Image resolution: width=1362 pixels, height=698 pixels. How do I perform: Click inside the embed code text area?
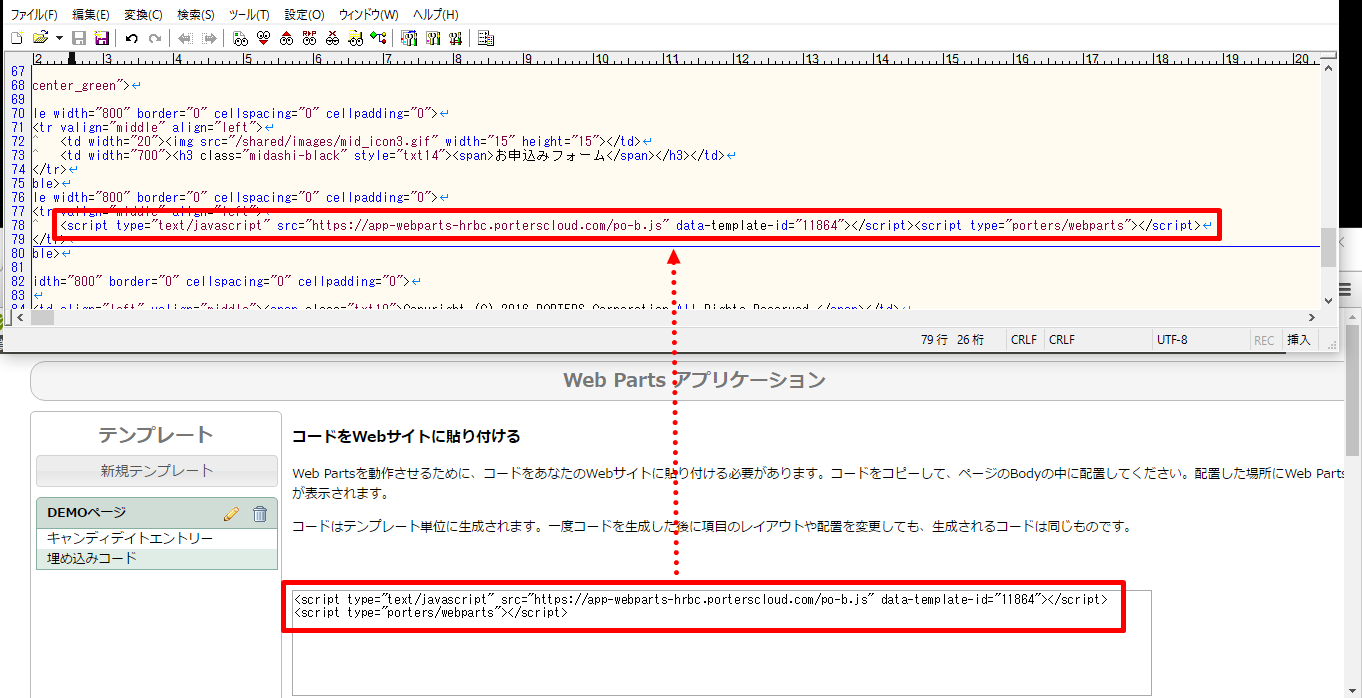pyautogui.click(x=721, y=643)
